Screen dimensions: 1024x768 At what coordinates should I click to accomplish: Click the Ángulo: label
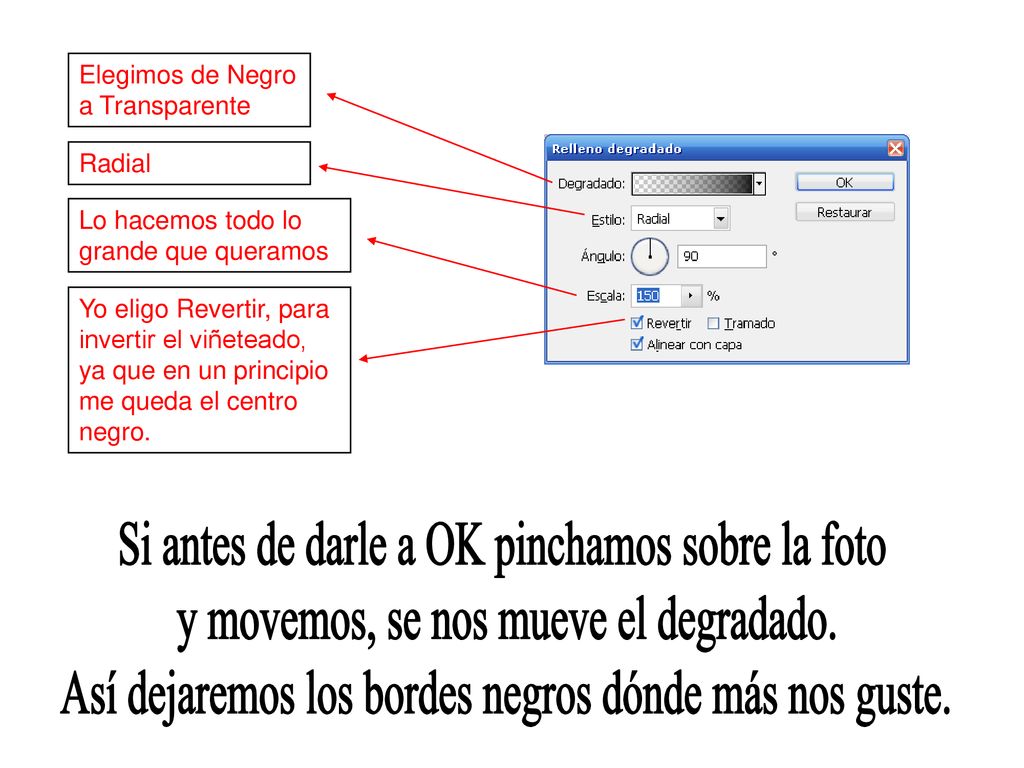603,255
